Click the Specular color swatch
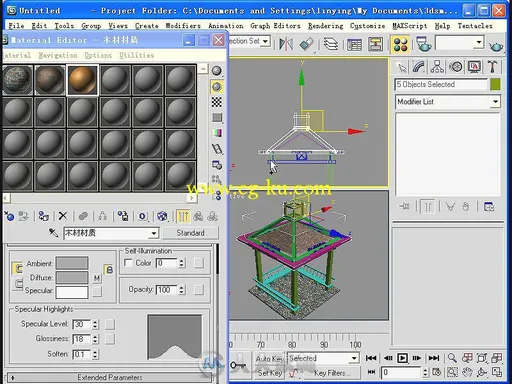Screen dimensions: 512x384 pos(72,292)
